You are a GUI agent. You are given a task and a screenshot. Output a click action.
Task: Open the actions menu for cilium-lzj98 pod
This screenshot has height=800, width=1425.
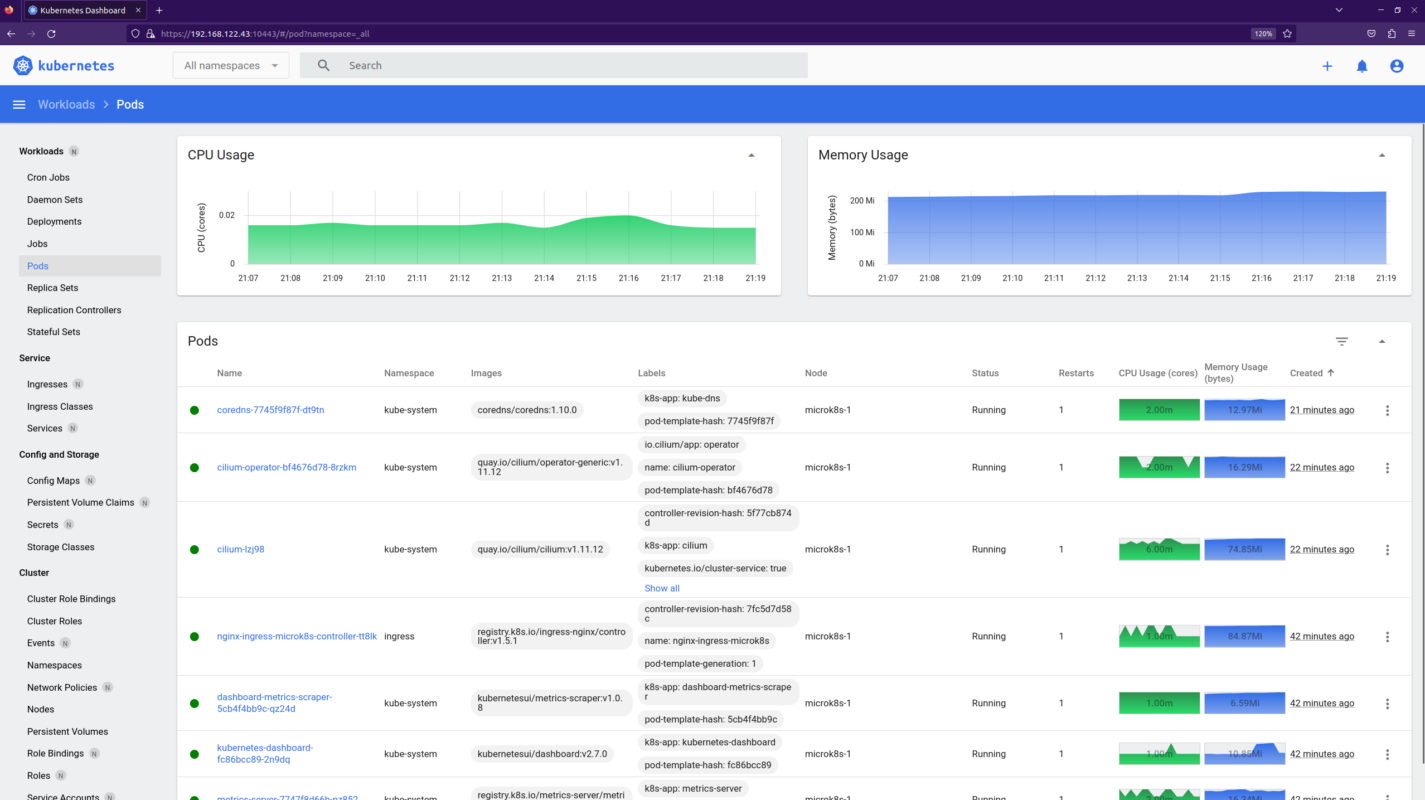pos(1387,549)
